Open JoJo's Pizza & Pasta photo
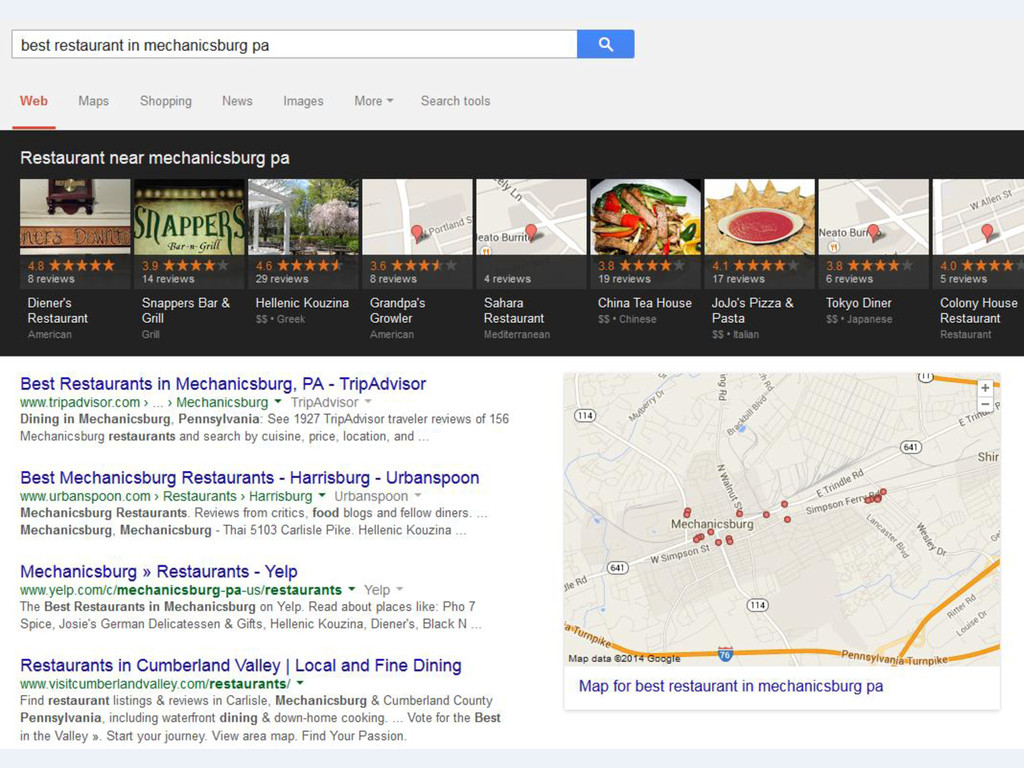Image resolution: width=1024 pixels, height=768 pixels. 760,217
